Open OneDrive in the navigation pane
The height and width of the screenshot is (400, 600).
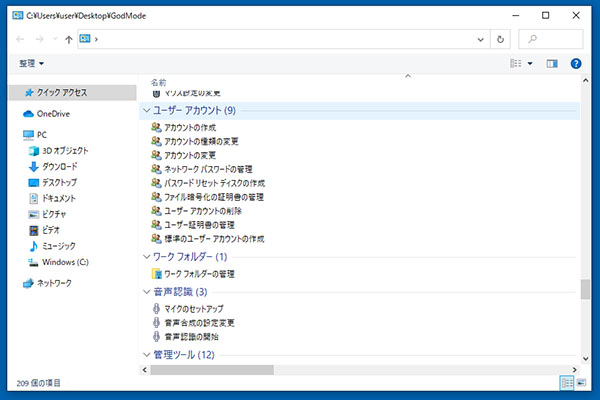(52, 114)
